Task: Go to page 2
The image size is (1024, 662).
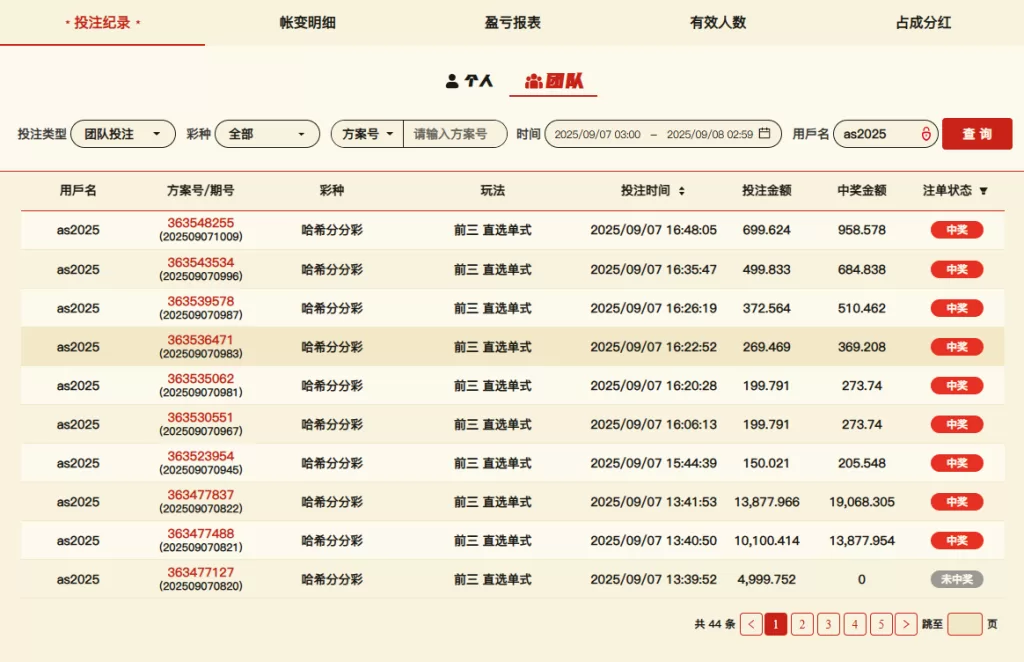Action: pos(802,624)
